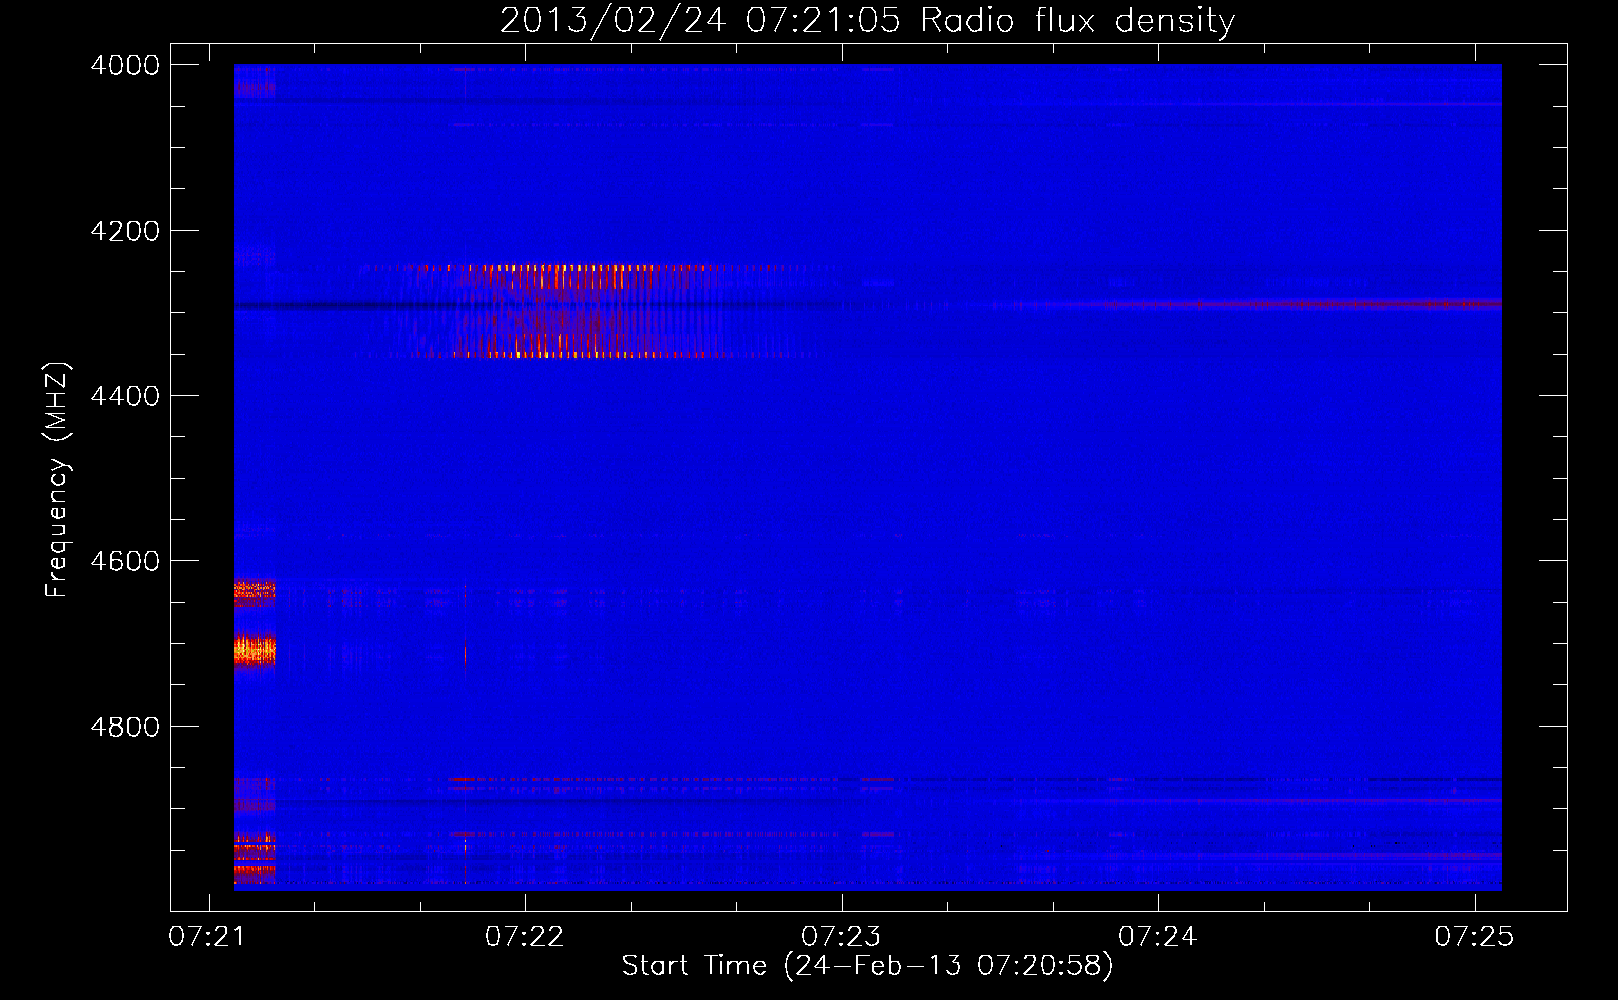Click the red emission patch near 4640 MHz at 07:21

[254, 593]
